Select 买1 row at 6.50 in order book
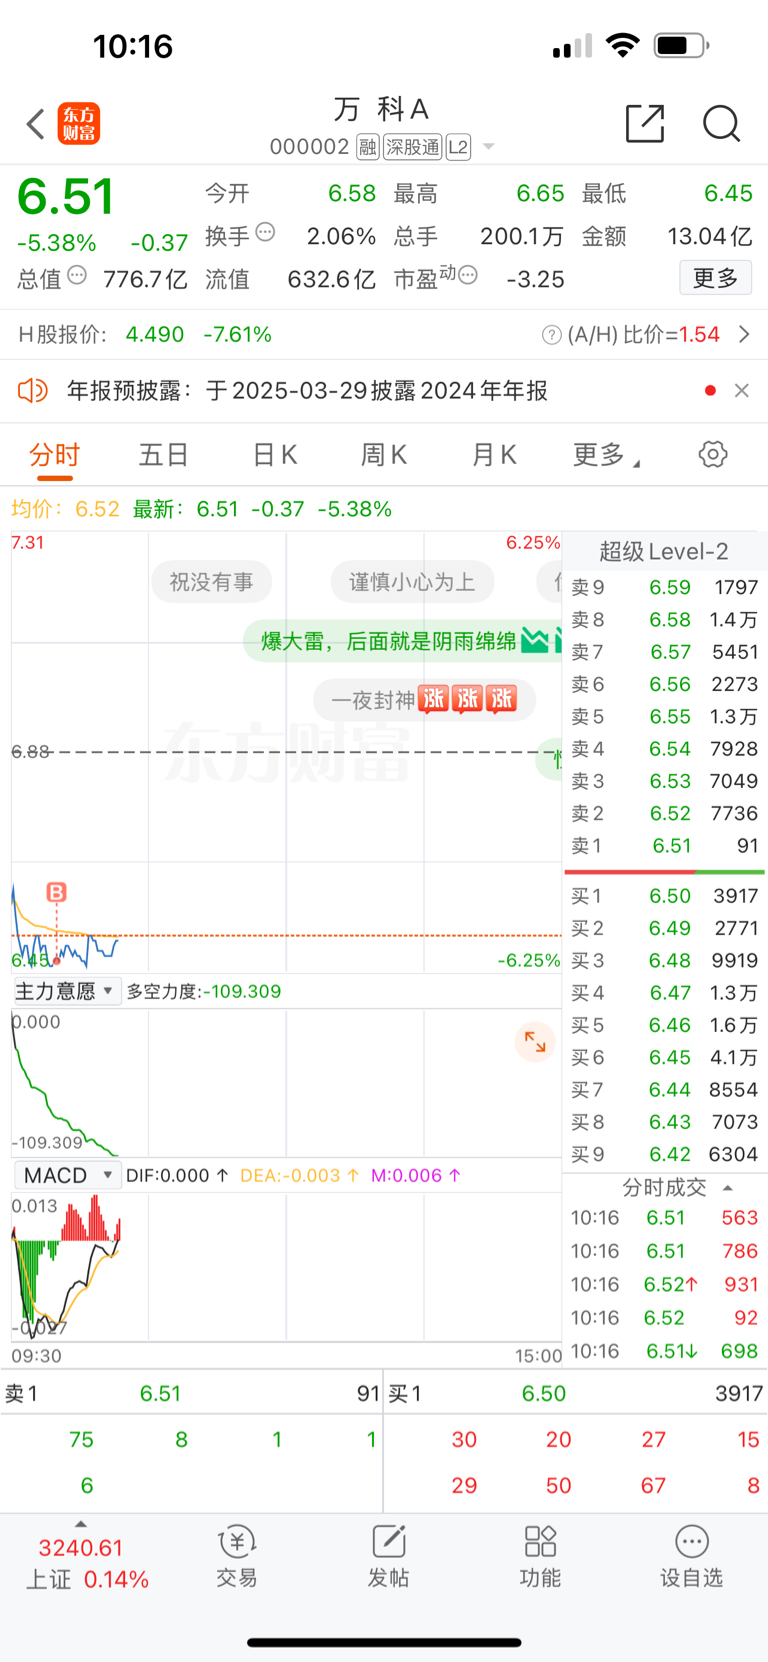The height and width of the screenshot is (1662, 768). [664, 896]
